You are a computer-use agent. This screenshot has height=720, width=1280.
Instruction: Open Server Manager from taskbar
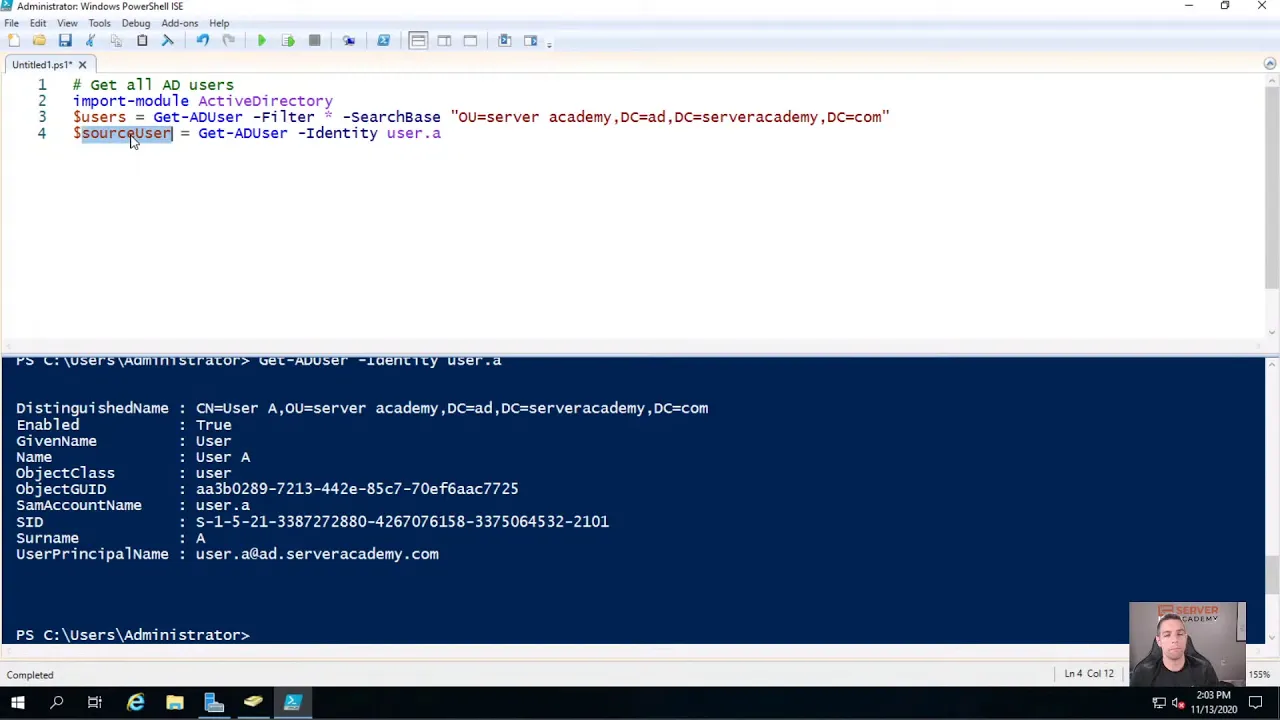pyautogui.click(x=214, y=703)
